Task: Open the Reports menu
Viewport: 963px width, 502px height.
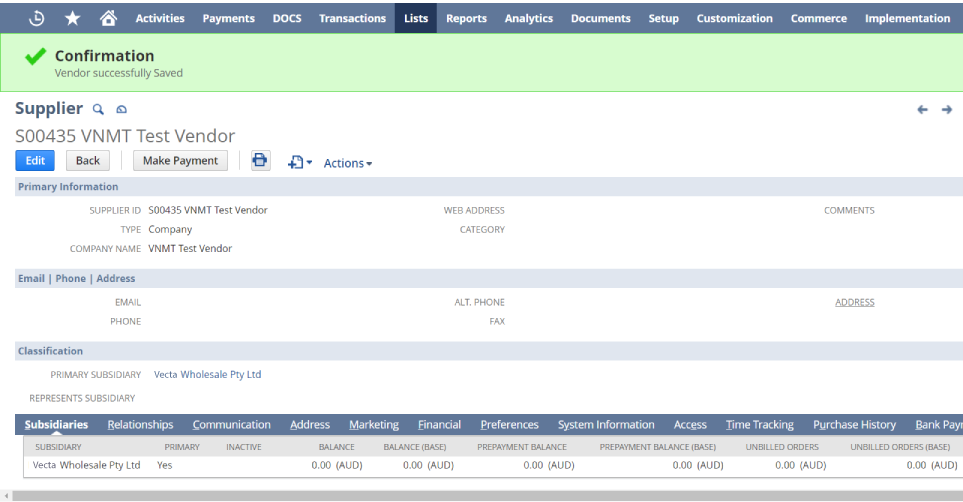Action: tap(466, 18)
